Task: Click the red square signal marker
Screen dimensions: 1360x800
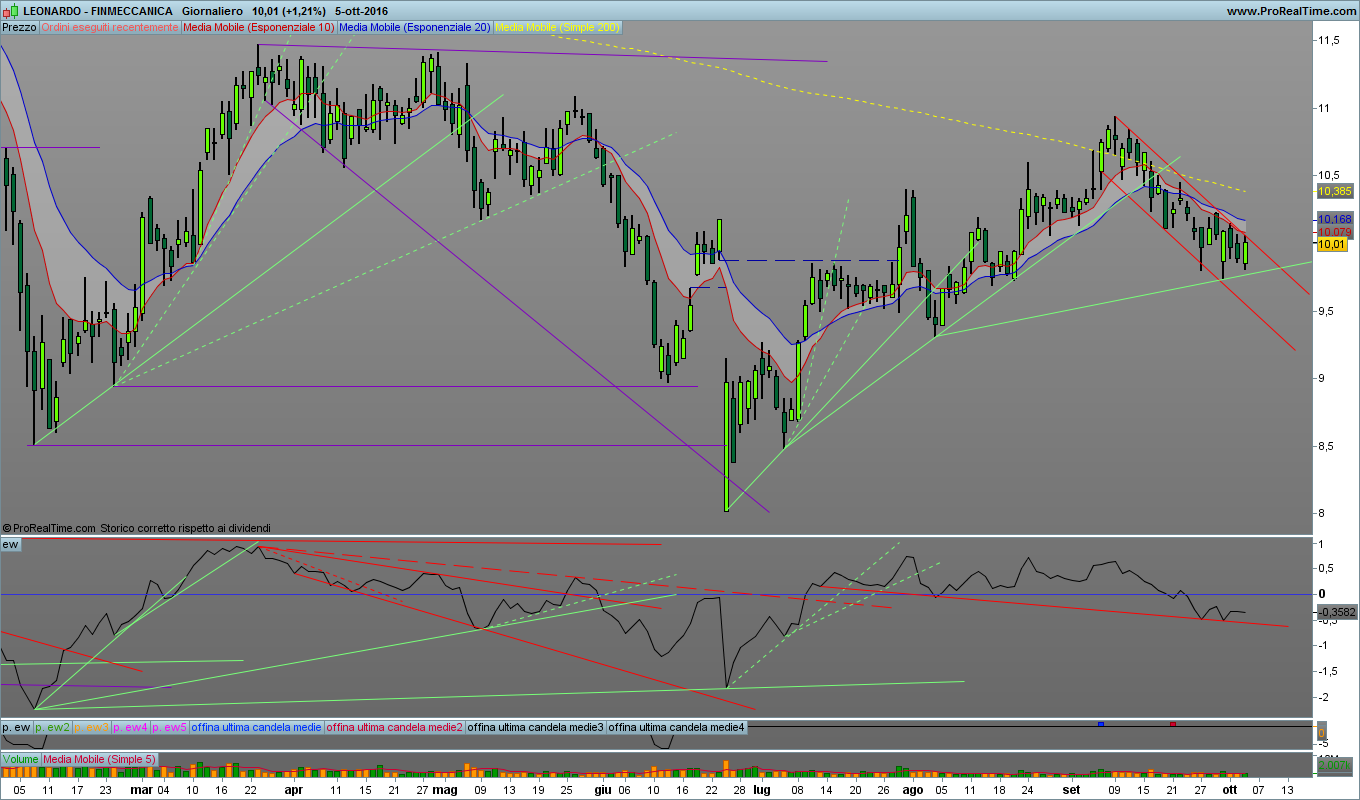Action: coord(1172,723)
